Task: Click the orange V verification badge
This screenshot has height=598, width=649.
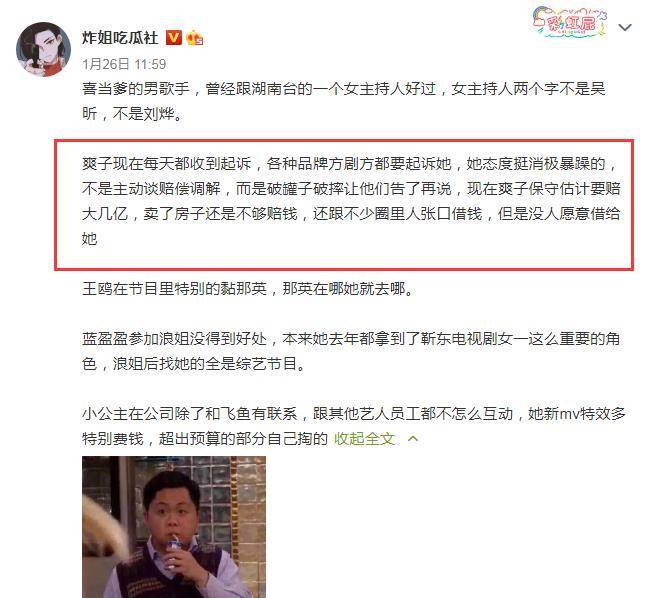Action: click(x=173, y=38)
